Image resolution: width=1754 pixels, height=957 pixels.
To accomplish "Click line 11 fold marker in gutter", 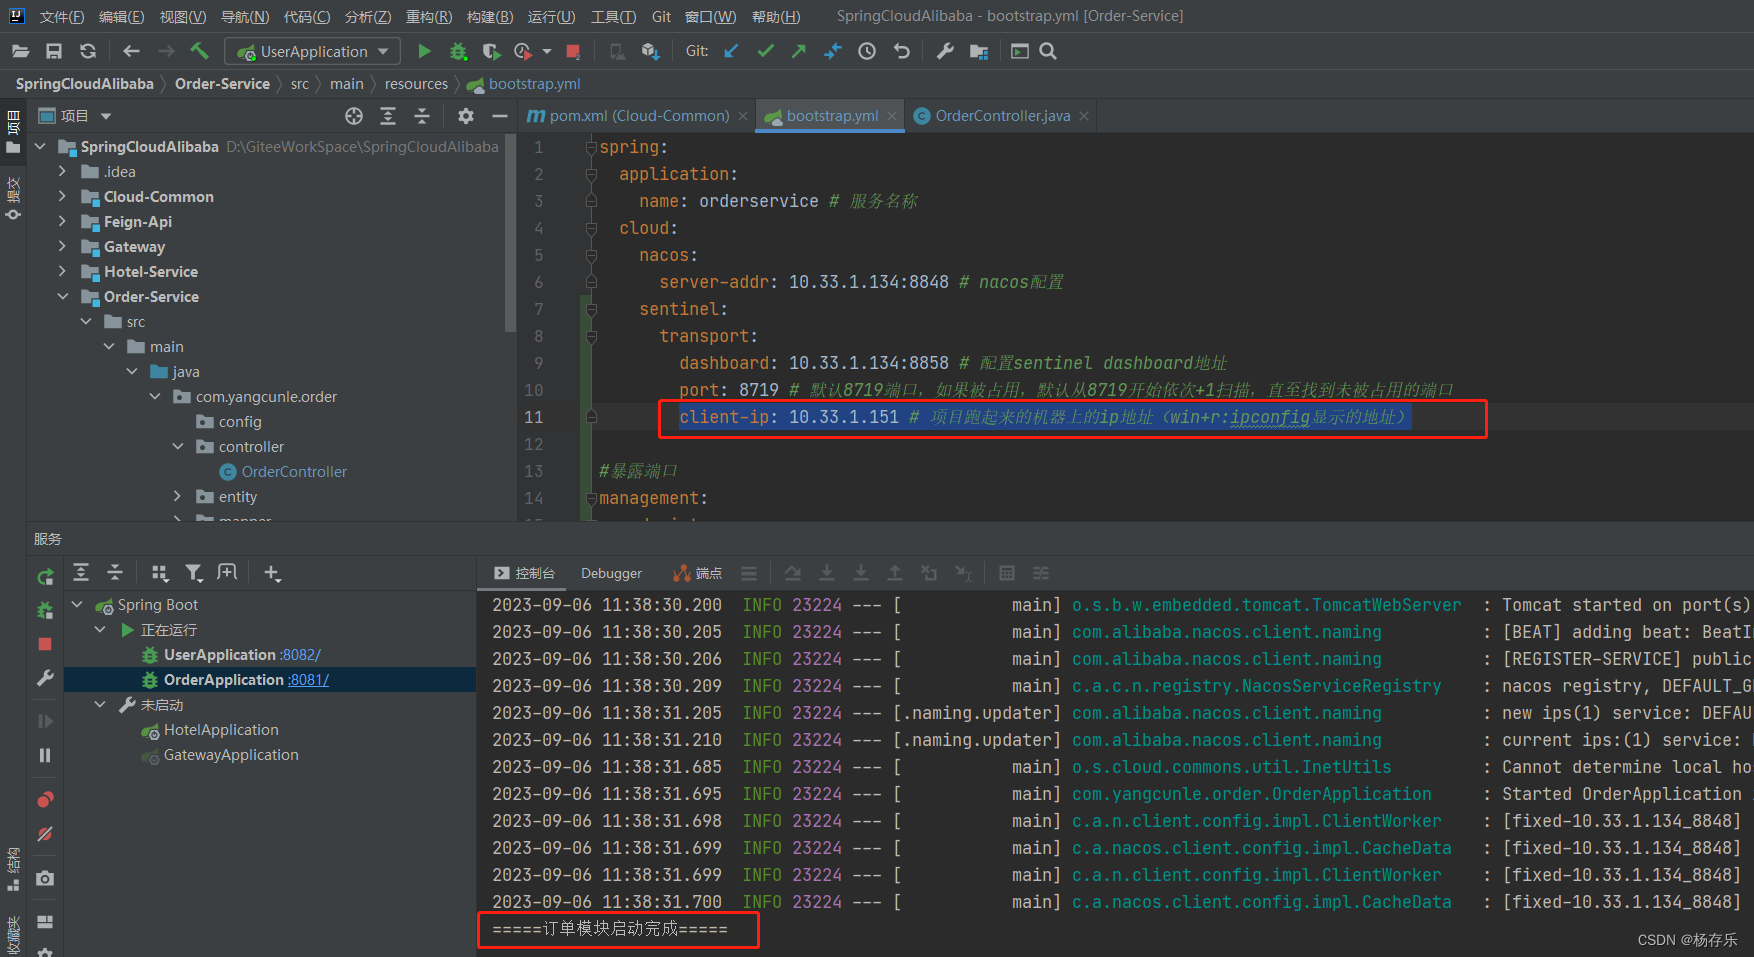I will [591, 417].
